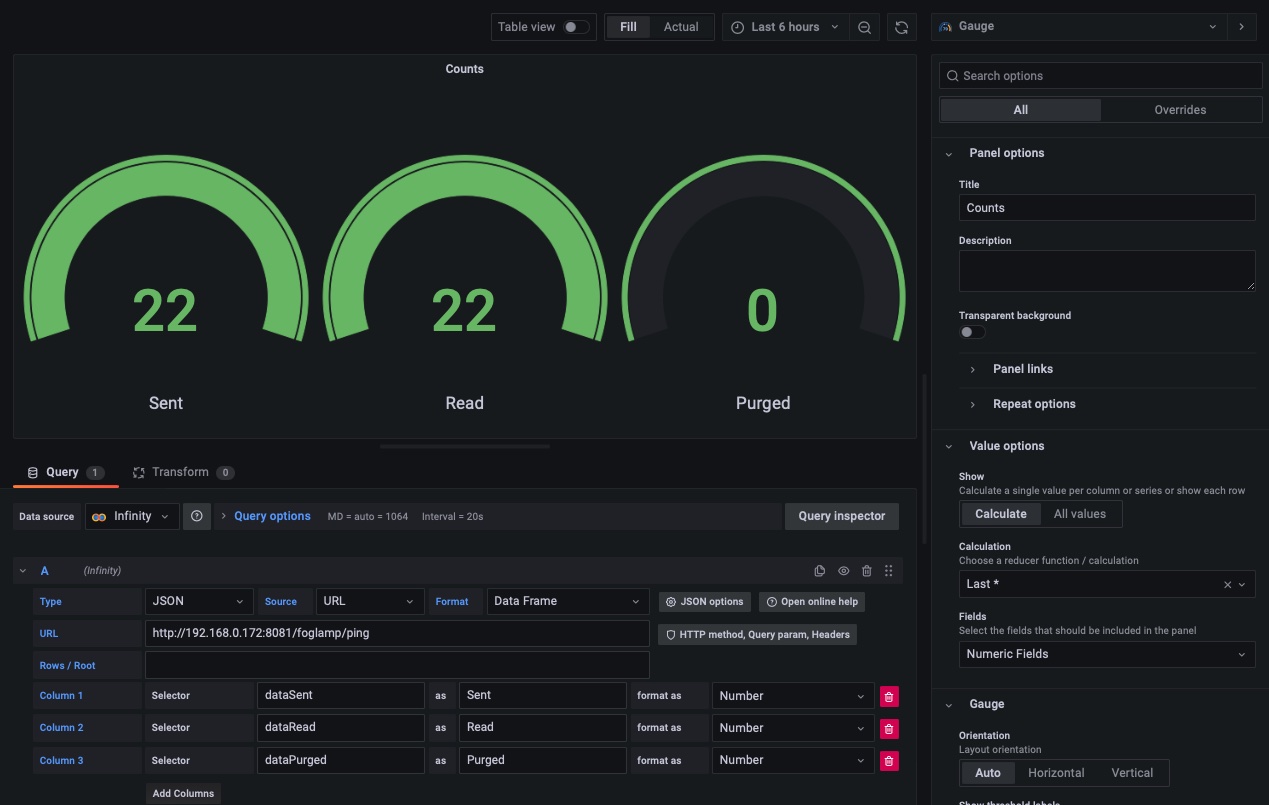The width and height of the screenshot is (1269, 805).
Task: Enable the Table view switch
Action: 576,27
